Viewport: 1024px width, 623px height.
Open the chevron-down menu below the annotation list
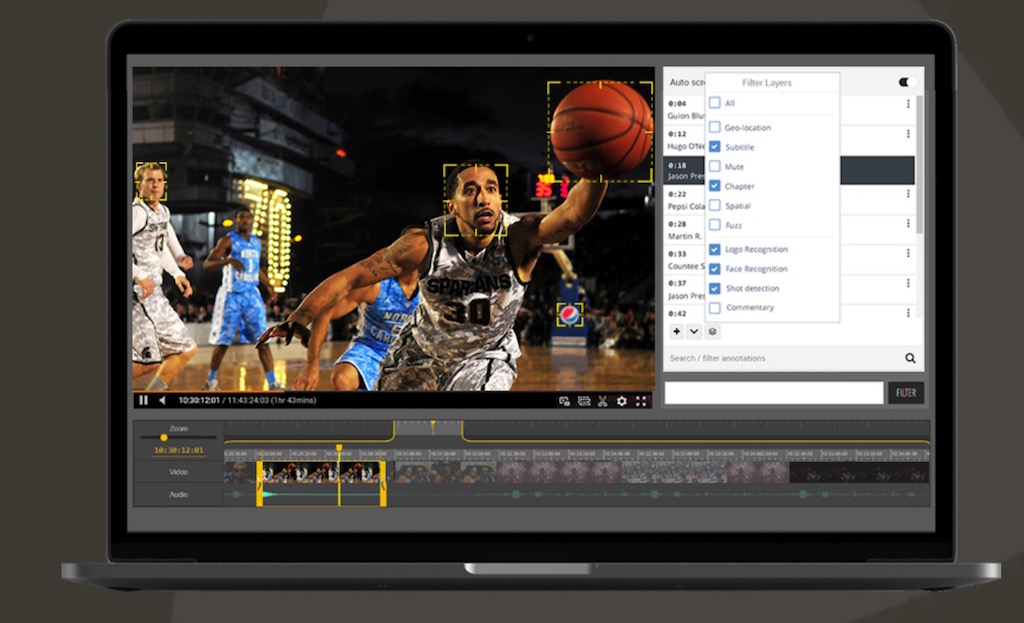694,332
